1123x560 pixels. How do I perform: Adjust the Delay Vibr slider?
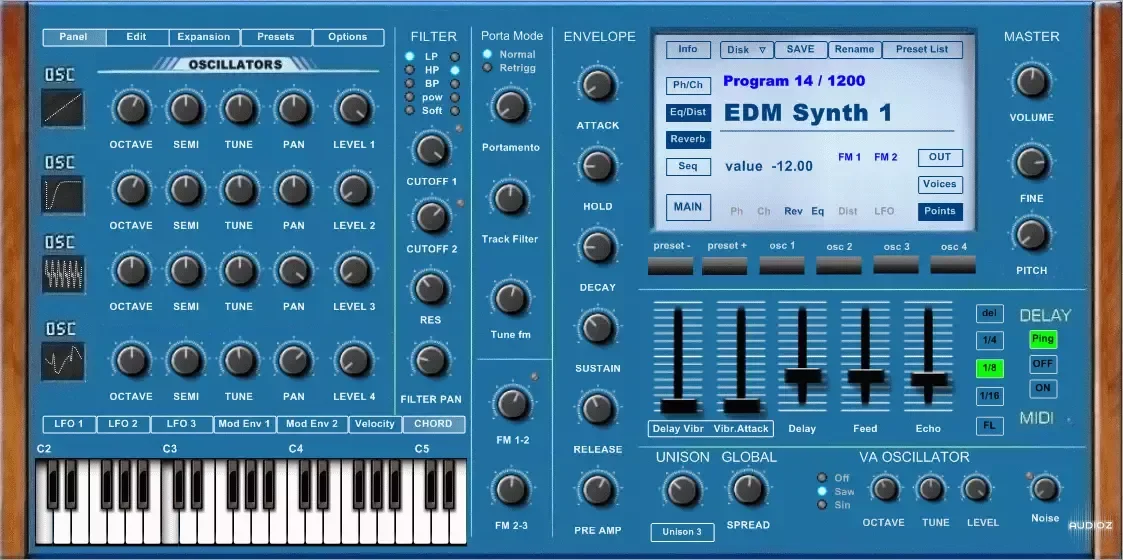(678, 406)
